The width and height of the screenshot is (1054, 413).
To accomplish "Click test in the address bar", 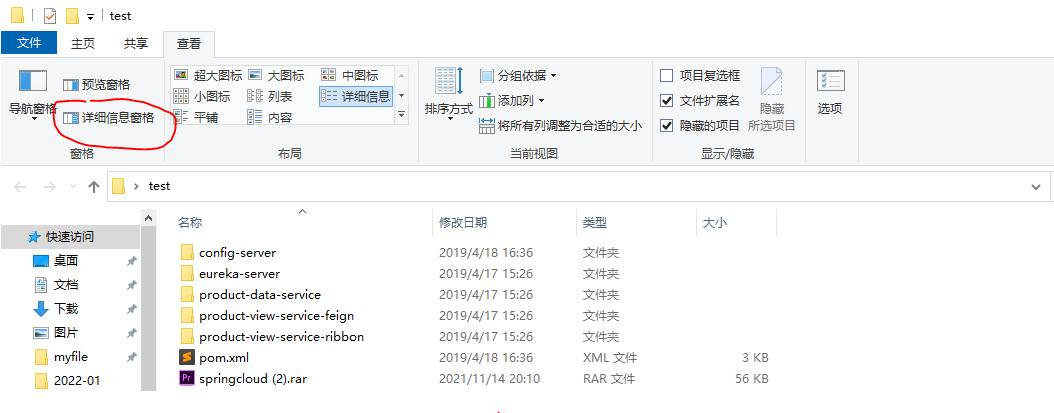I will tap(159, 186).
